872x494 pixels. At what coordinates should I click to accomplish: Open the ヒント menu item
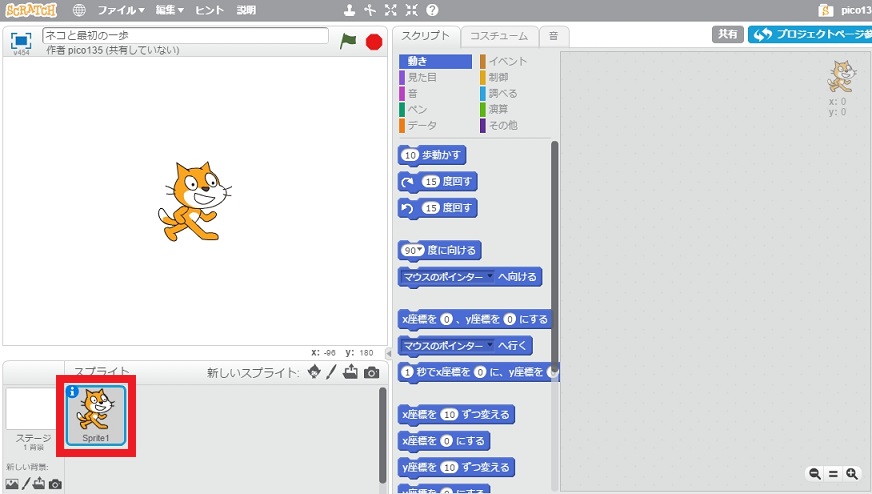click(209, 10)
